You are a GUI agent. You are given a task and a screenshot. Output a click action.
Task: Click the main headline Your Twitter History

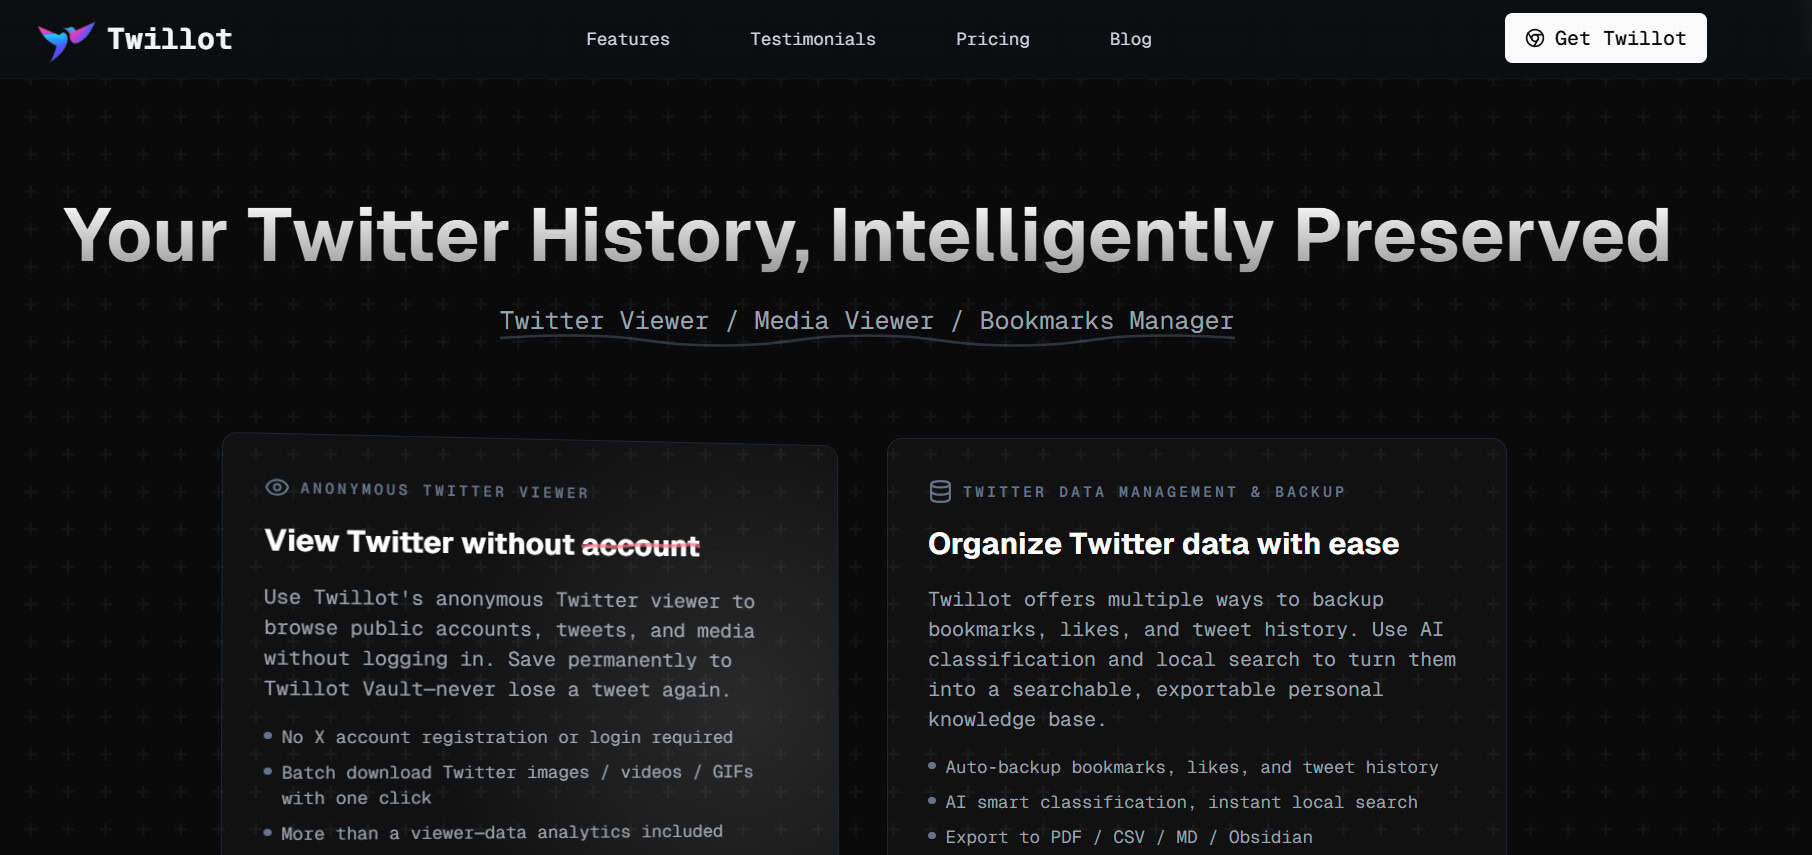click(866, 235)
